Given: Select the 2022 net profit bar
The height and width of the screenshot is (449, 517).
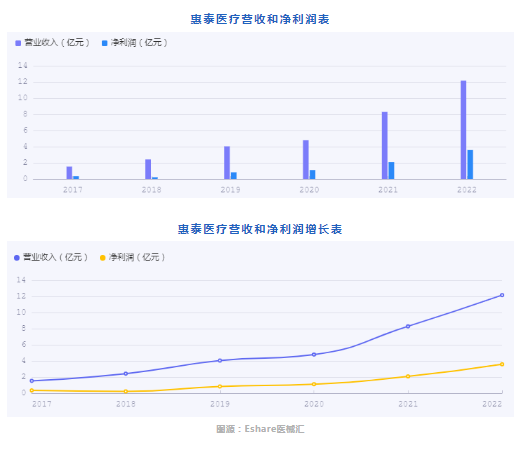Looking at the screenshot, I should point(470,165).
